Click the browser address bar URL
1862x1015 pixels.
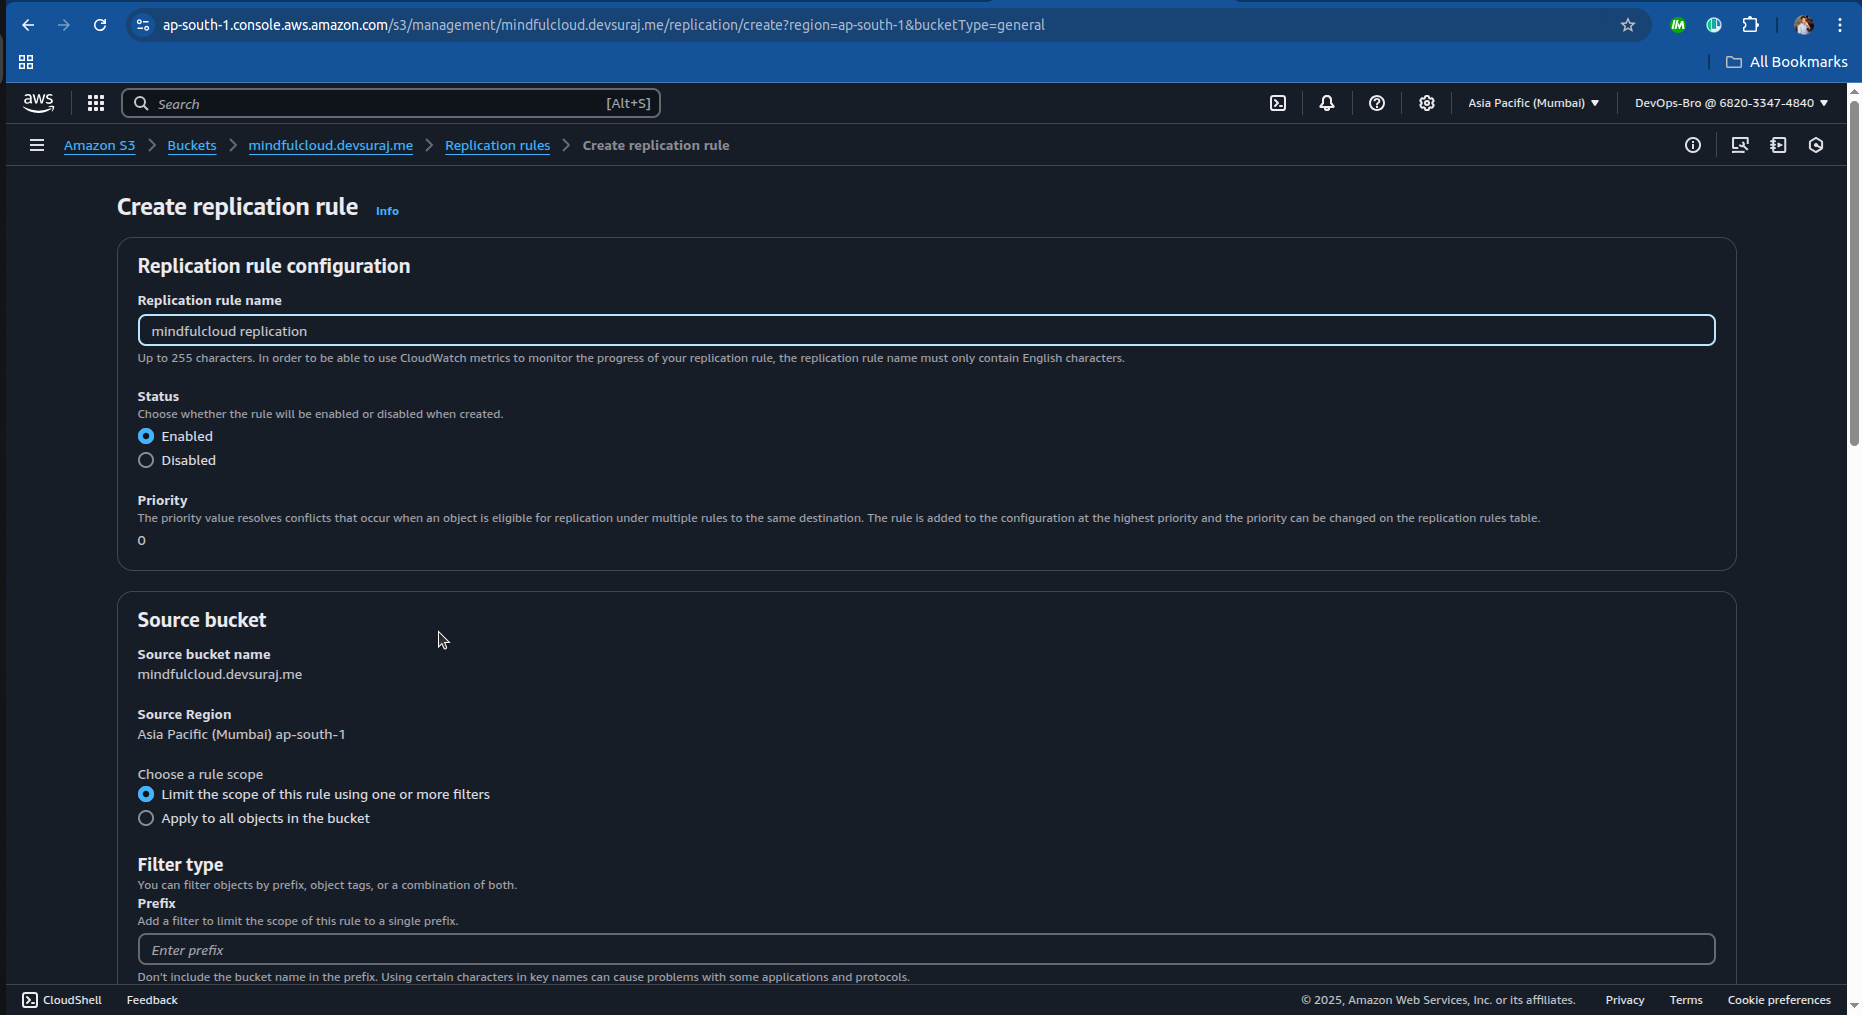pyautogui.click(x=604, y=25)
